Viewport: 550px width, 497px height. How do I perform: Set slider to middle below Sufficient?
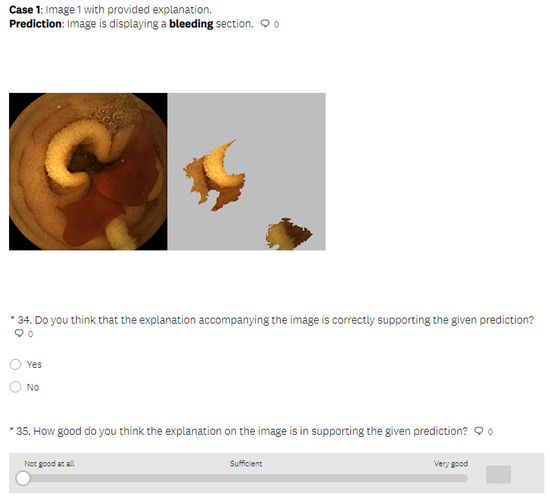point(246,478)
